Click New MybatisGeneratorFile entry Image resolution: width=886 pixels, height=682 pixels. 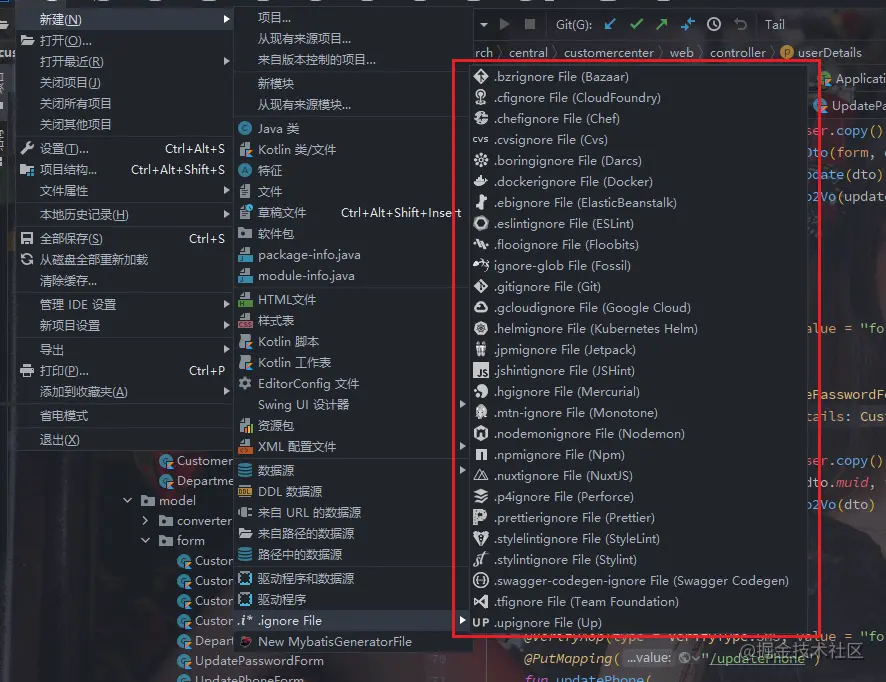point(353,641)
